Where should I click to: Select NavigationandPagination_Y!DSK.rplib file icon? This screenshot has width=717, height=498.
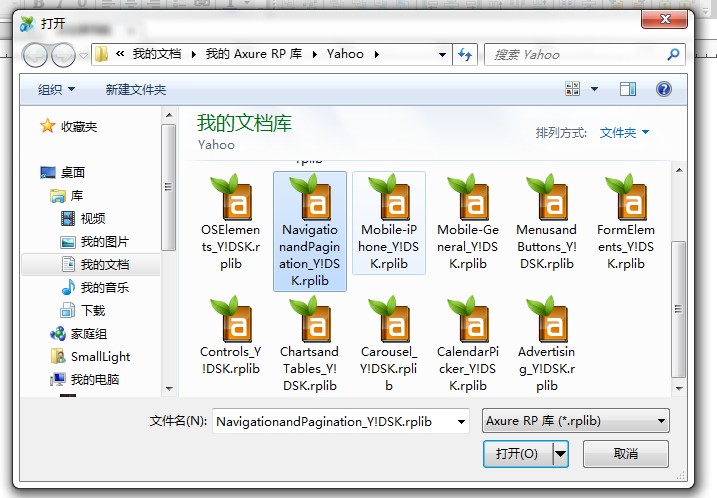(x=310, y=198)
